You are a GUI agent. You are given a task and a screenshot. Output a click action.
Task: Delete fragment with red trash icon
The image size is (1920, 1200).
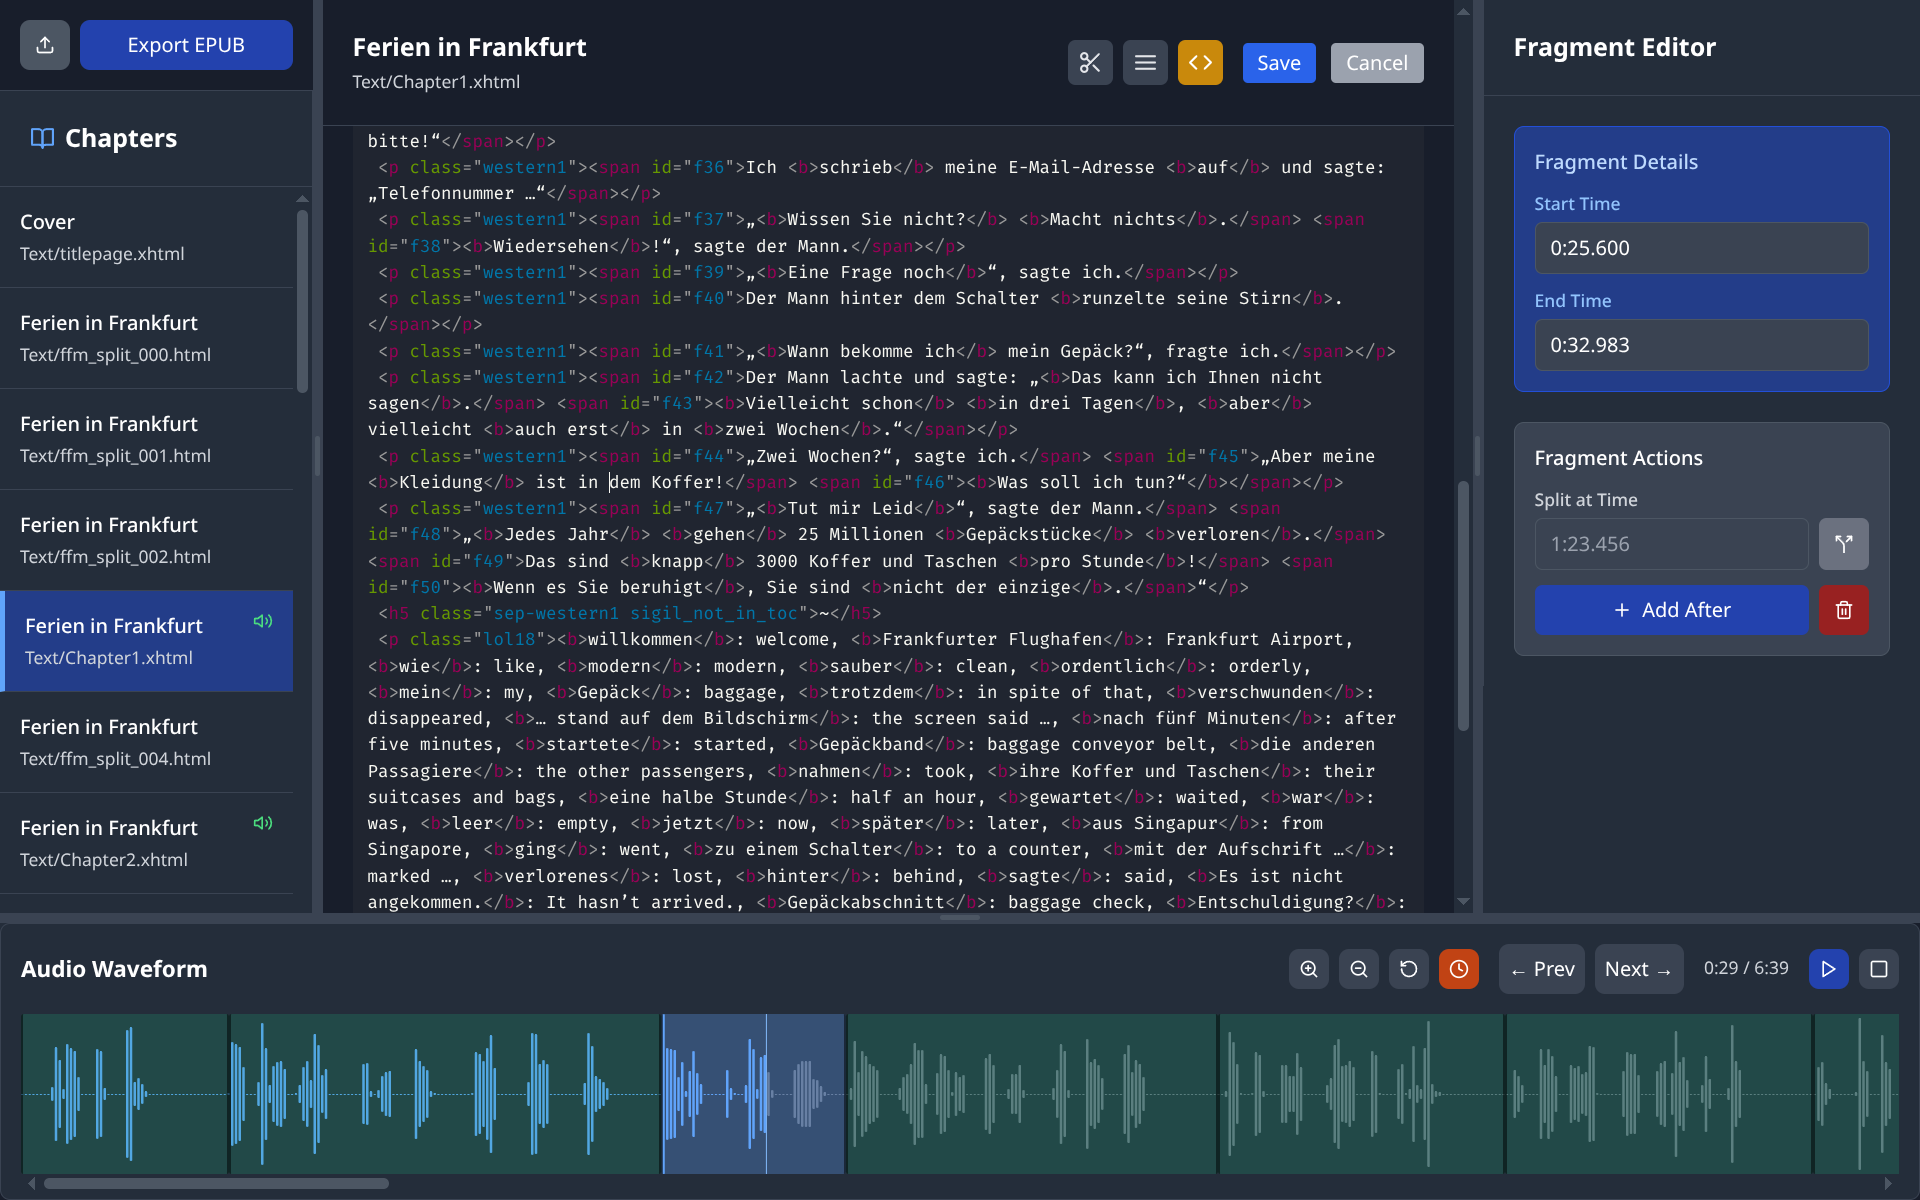(x=1843, y=610)
